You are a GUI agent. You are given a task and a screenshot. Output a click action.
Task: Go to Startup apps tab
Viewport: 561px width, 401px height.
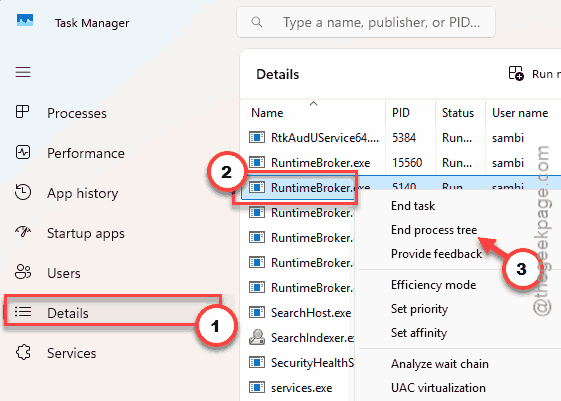[86, 233]
